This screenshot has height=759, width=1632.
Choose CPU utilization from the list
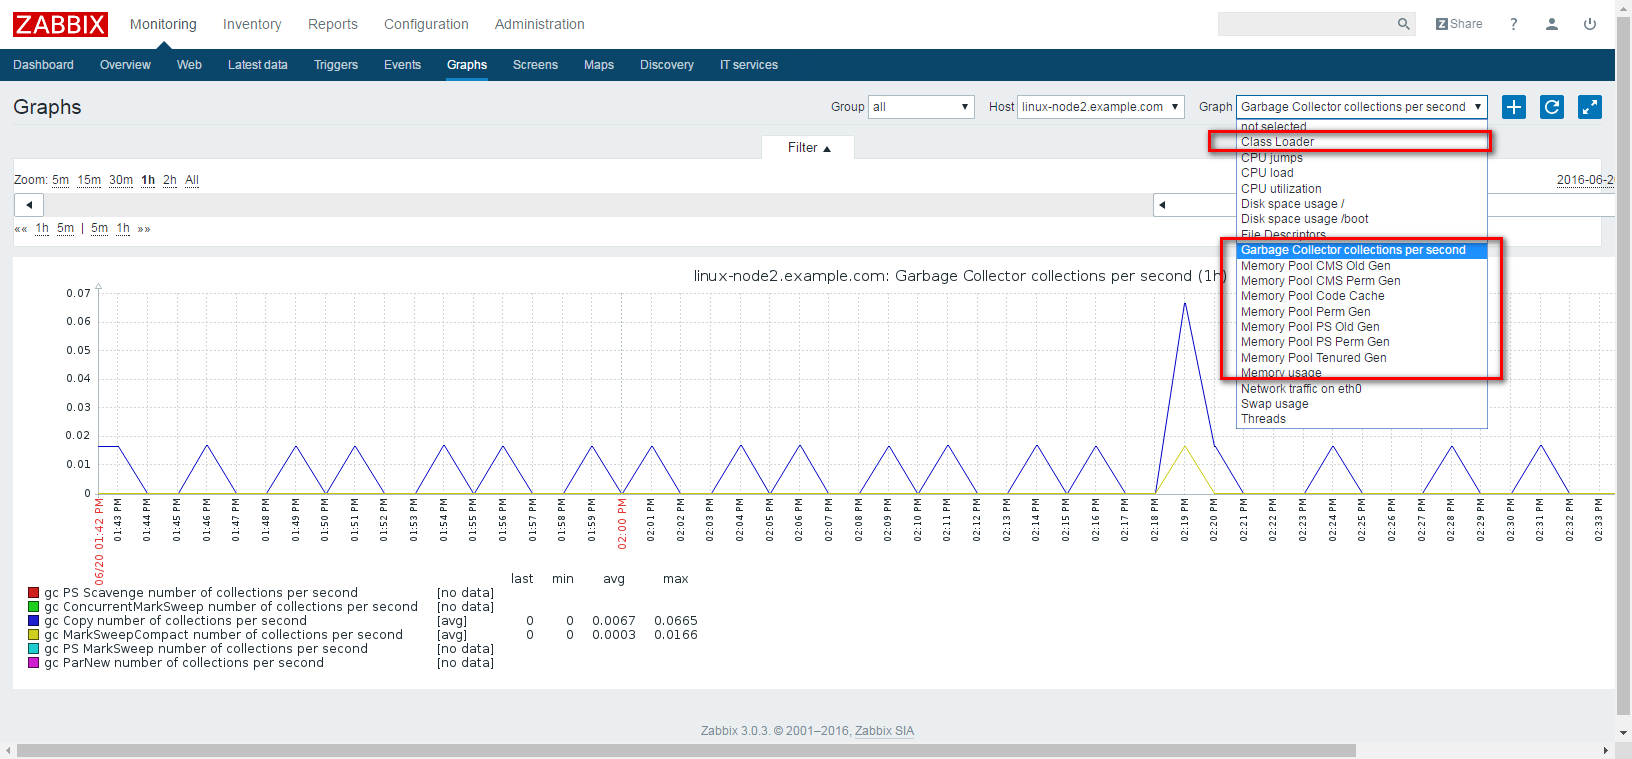click(x=1361, y=189)
